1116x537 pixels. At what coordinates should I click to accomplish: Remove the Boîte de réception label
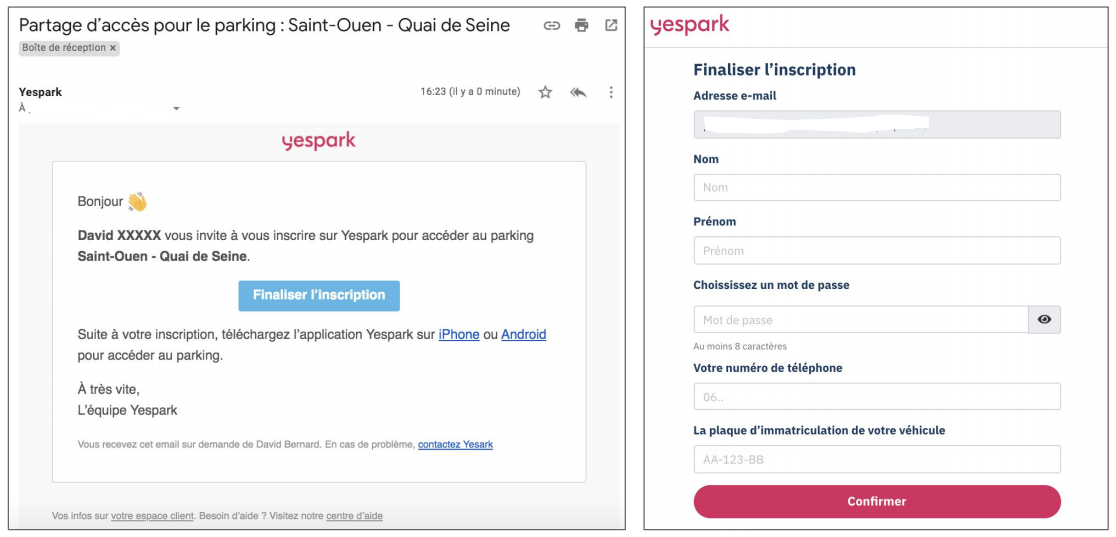(x=112, y=48)
